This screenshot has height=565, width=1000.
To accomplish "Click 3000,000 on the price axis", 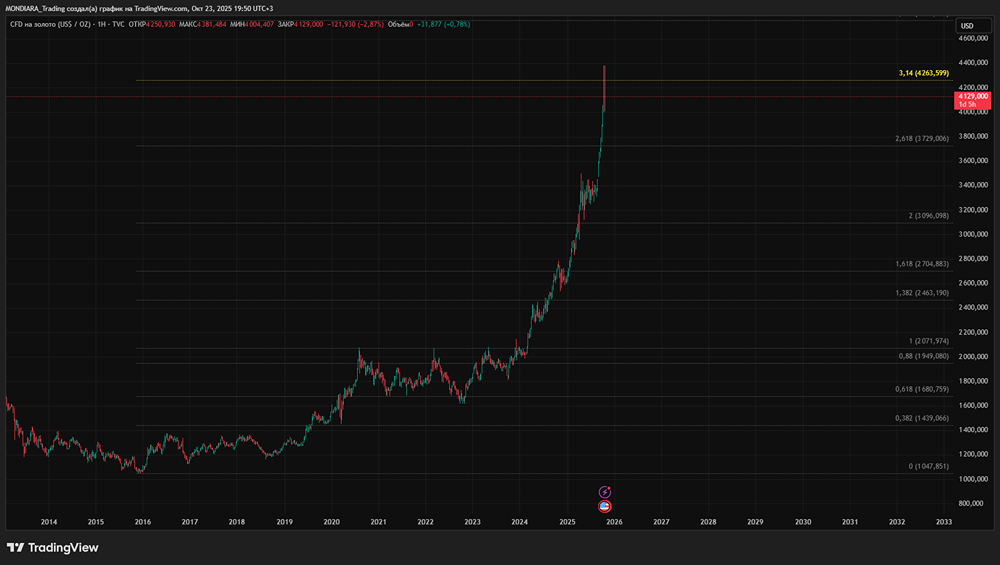I will click(x=973, y=234).
